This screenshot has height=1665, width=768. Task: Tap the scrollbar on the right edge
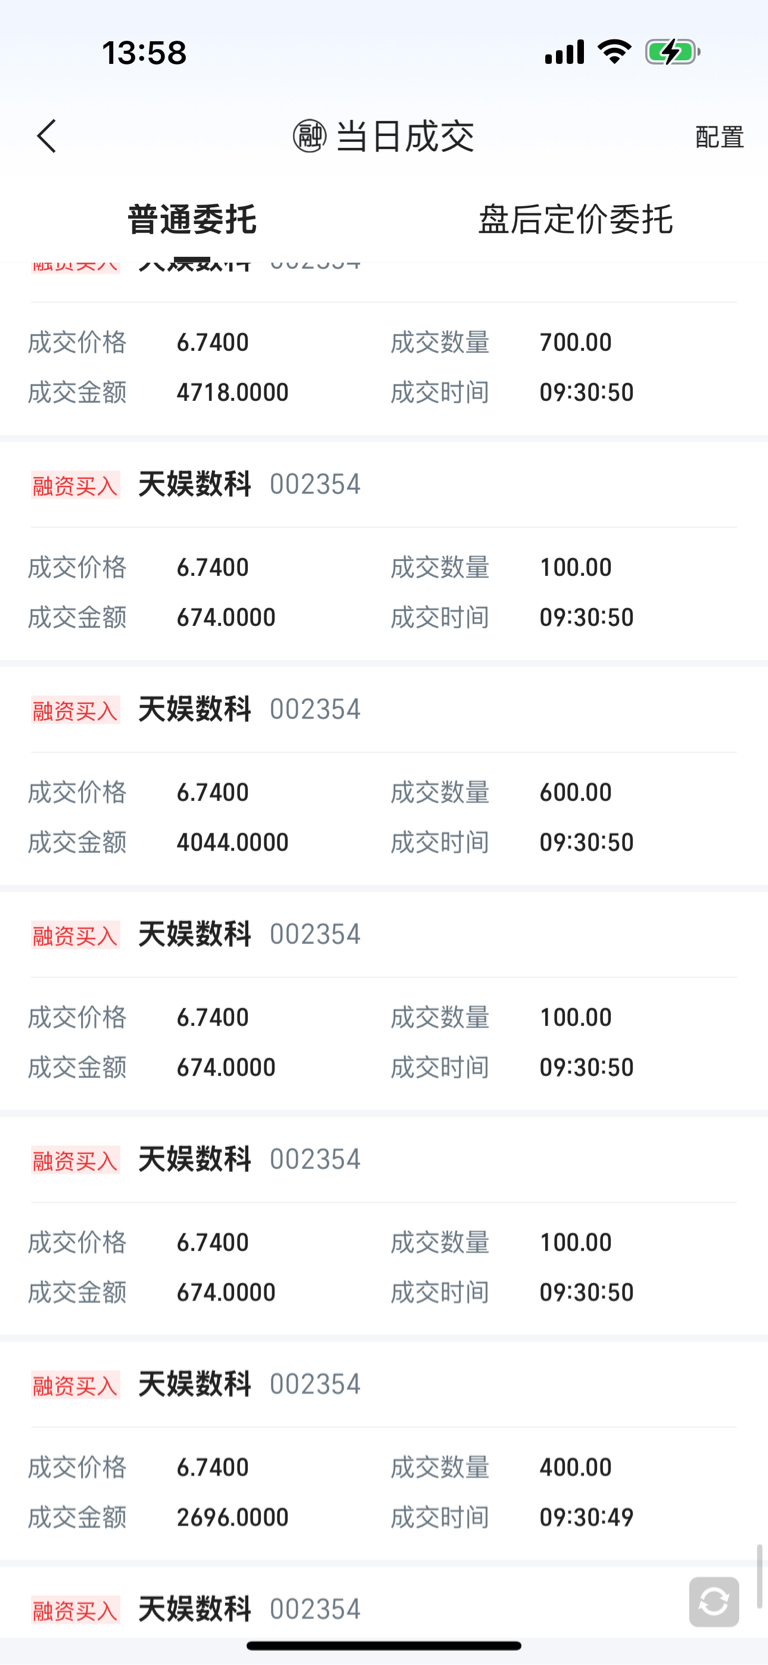760,1575
